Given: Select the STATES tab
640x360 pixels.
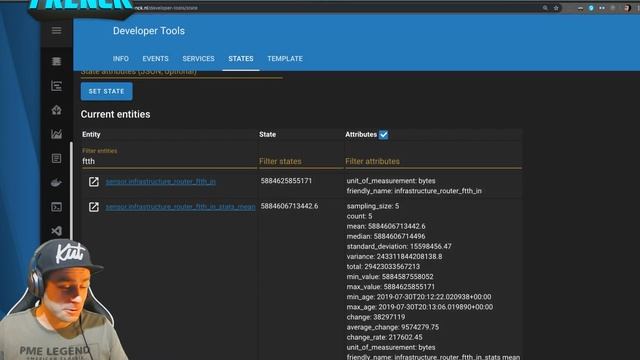Looking at the screenshot, I should point(241,59).
